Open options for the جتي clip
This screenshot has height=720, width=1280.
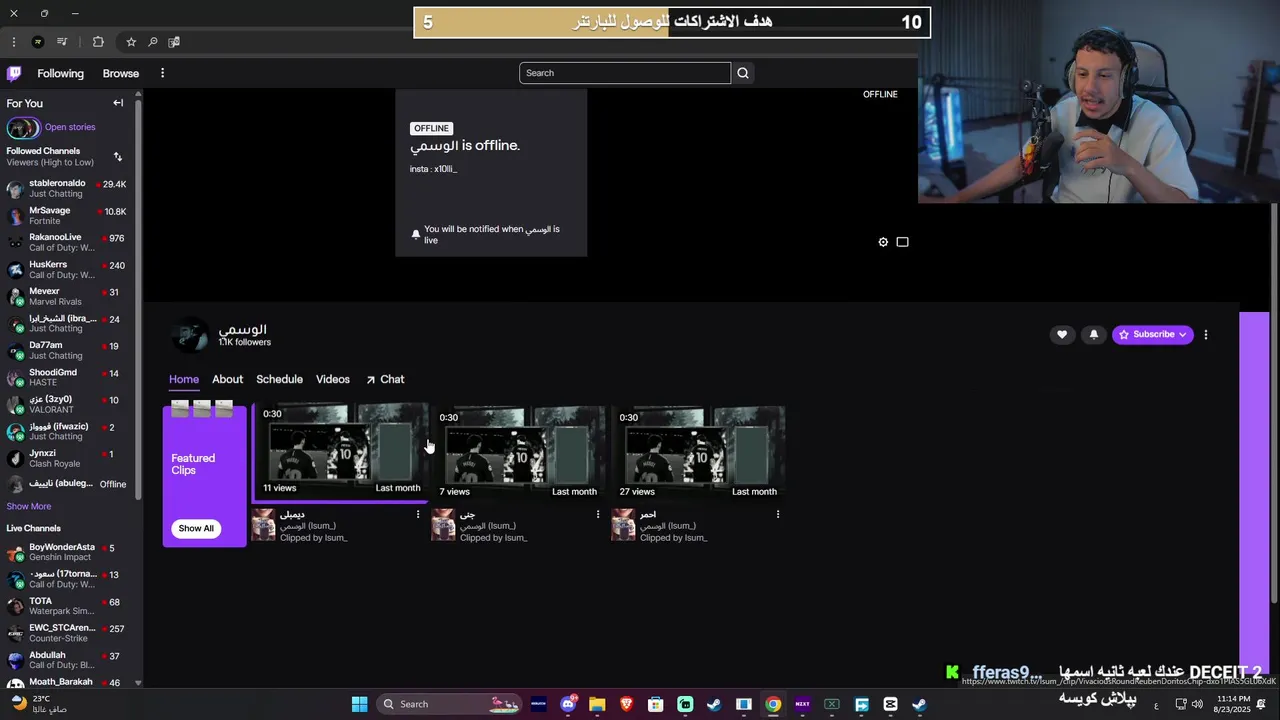pyautogui.click(x=598, y=514)
